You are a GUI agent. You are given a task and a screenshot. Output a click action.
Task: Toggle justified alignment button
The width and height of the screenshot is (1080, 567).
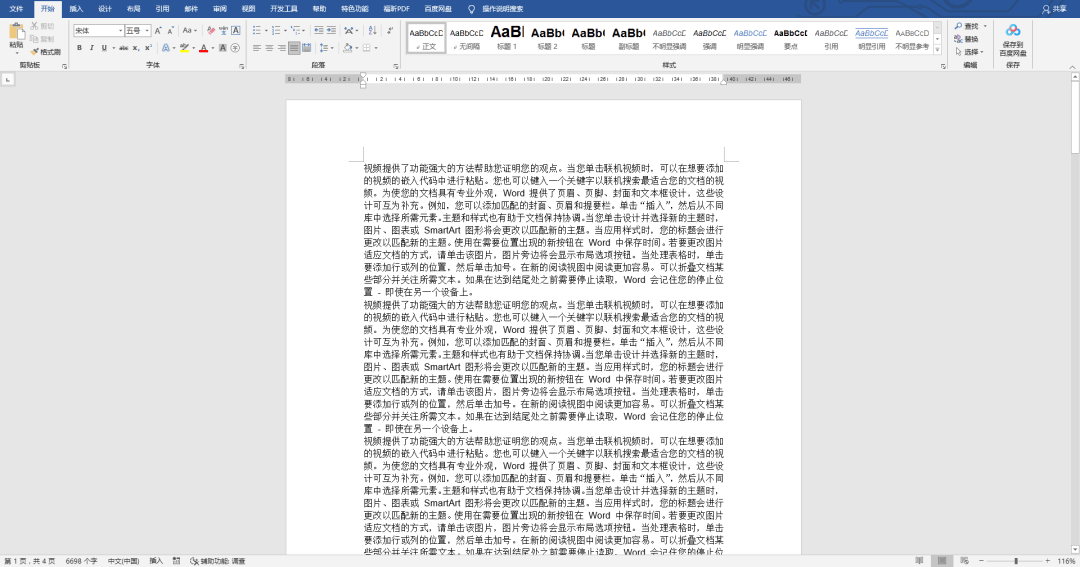(x=294, y=48)
